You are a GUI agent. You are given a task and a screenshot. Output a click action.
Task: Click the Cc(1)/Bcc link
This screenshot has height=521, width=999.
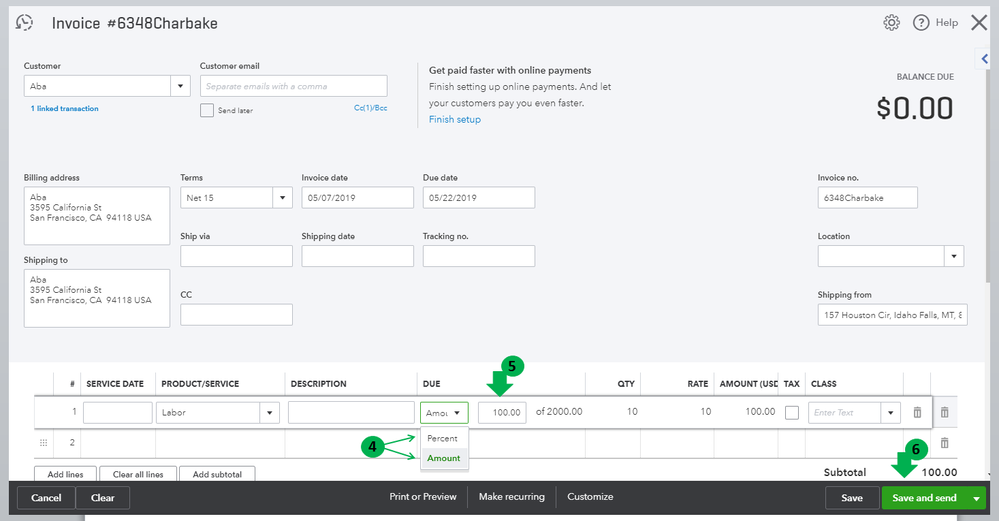click(x=370, y=108)
